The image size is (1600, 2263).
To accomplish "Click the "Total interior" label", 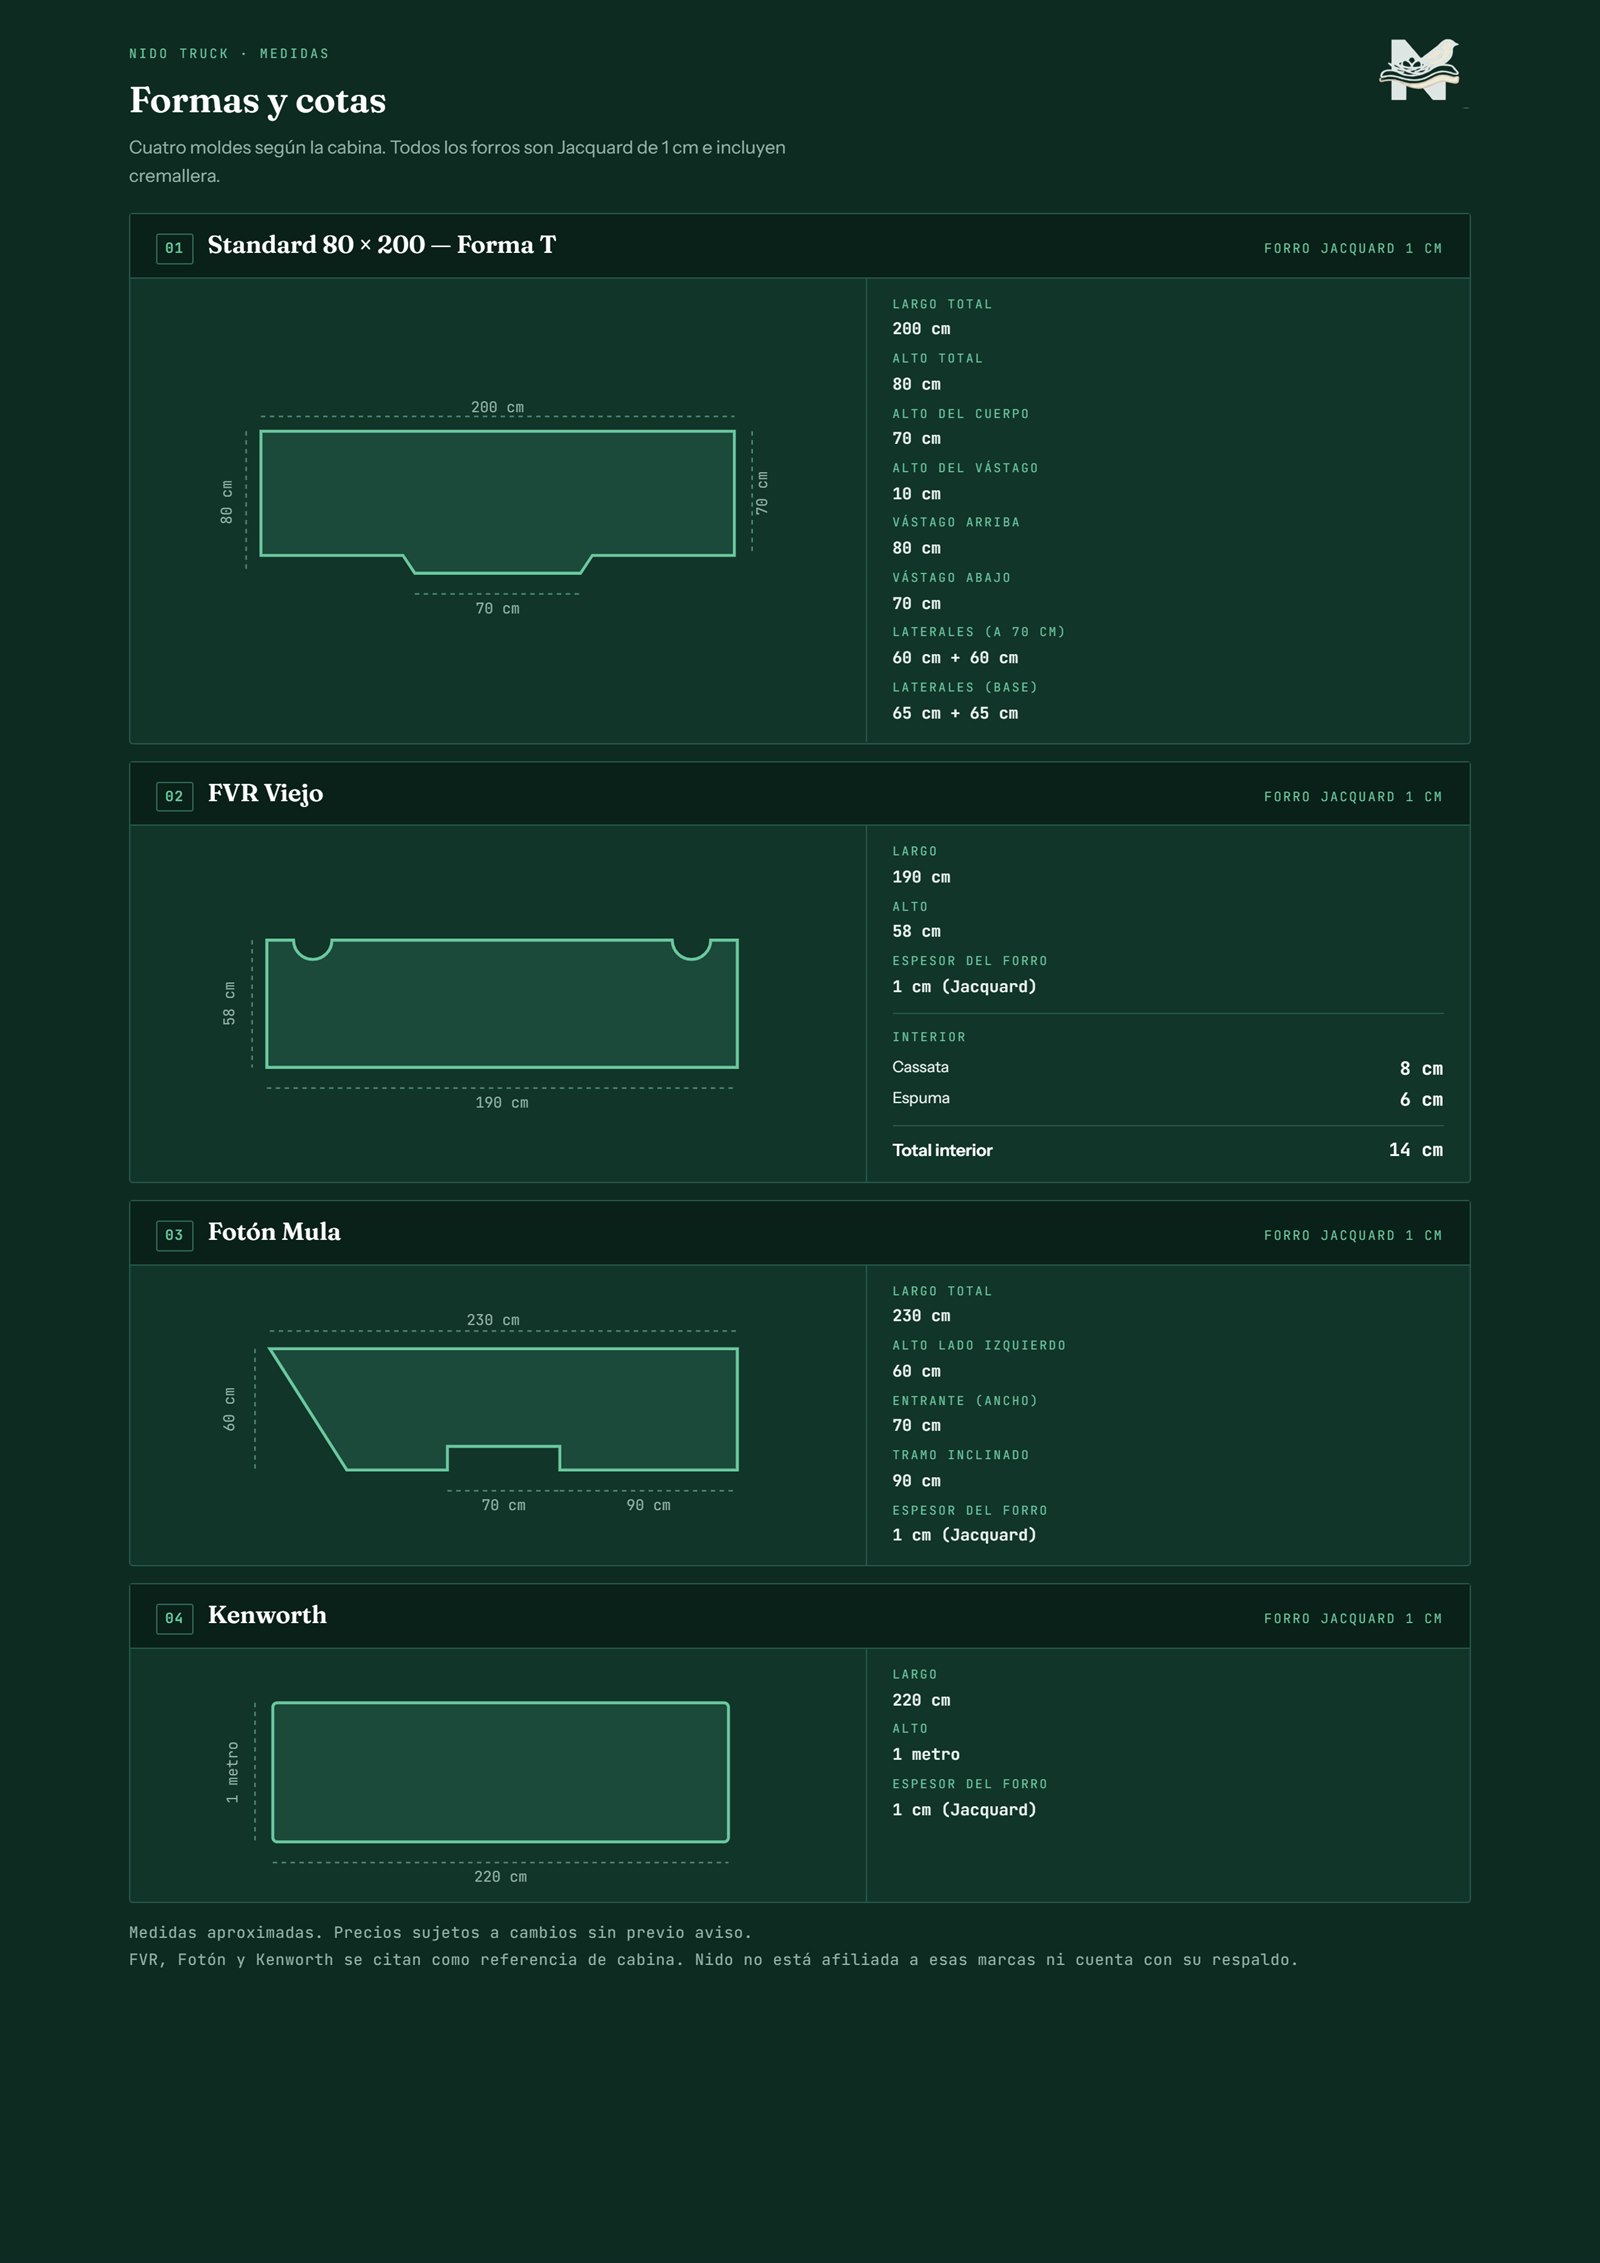I will pos(942,1150).
